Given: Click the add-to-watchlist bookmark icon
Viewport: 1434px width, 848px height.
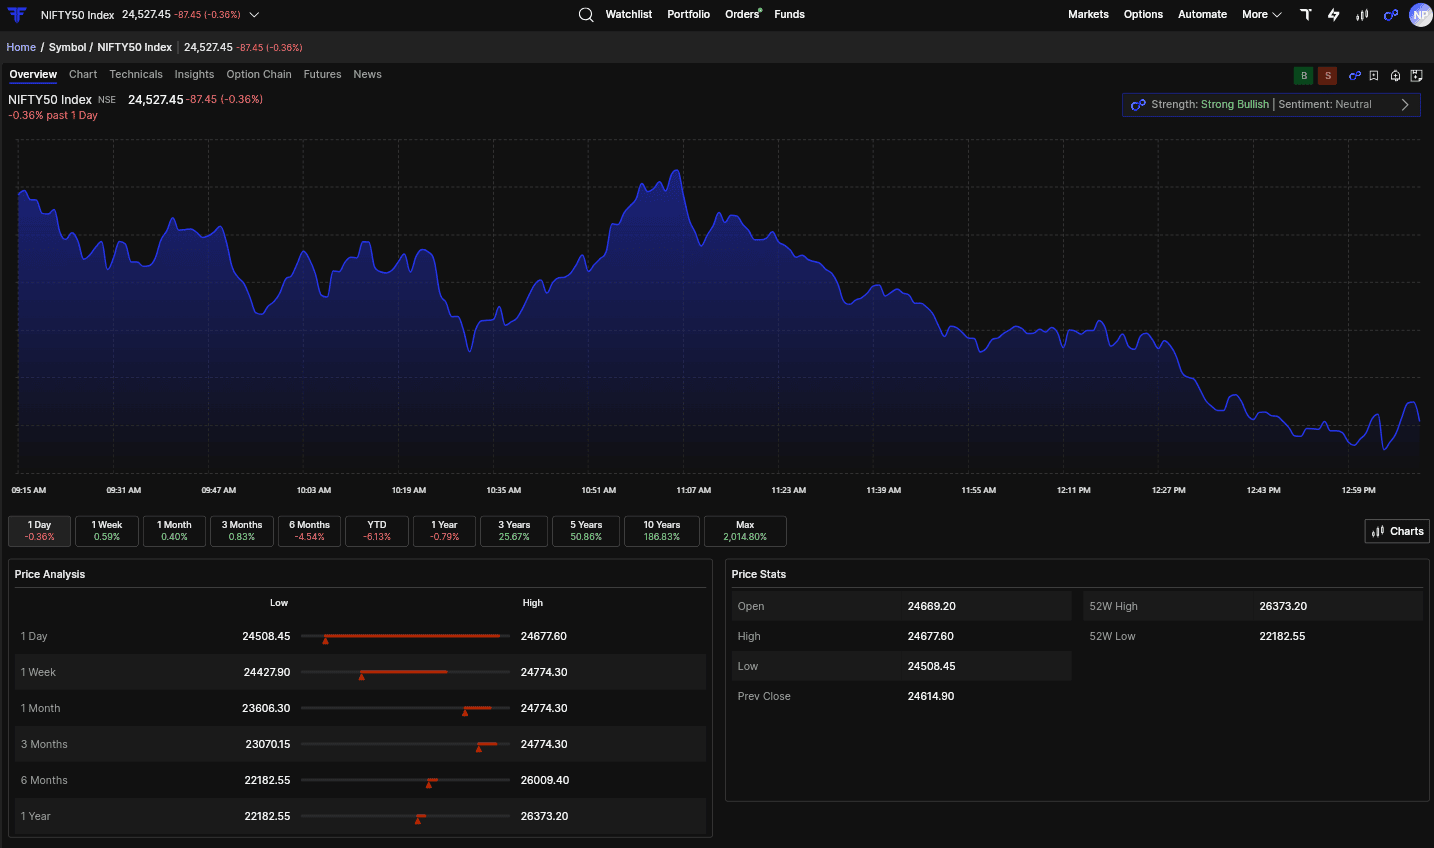Looking at the screenshot, I should [x=1374, y=76].
